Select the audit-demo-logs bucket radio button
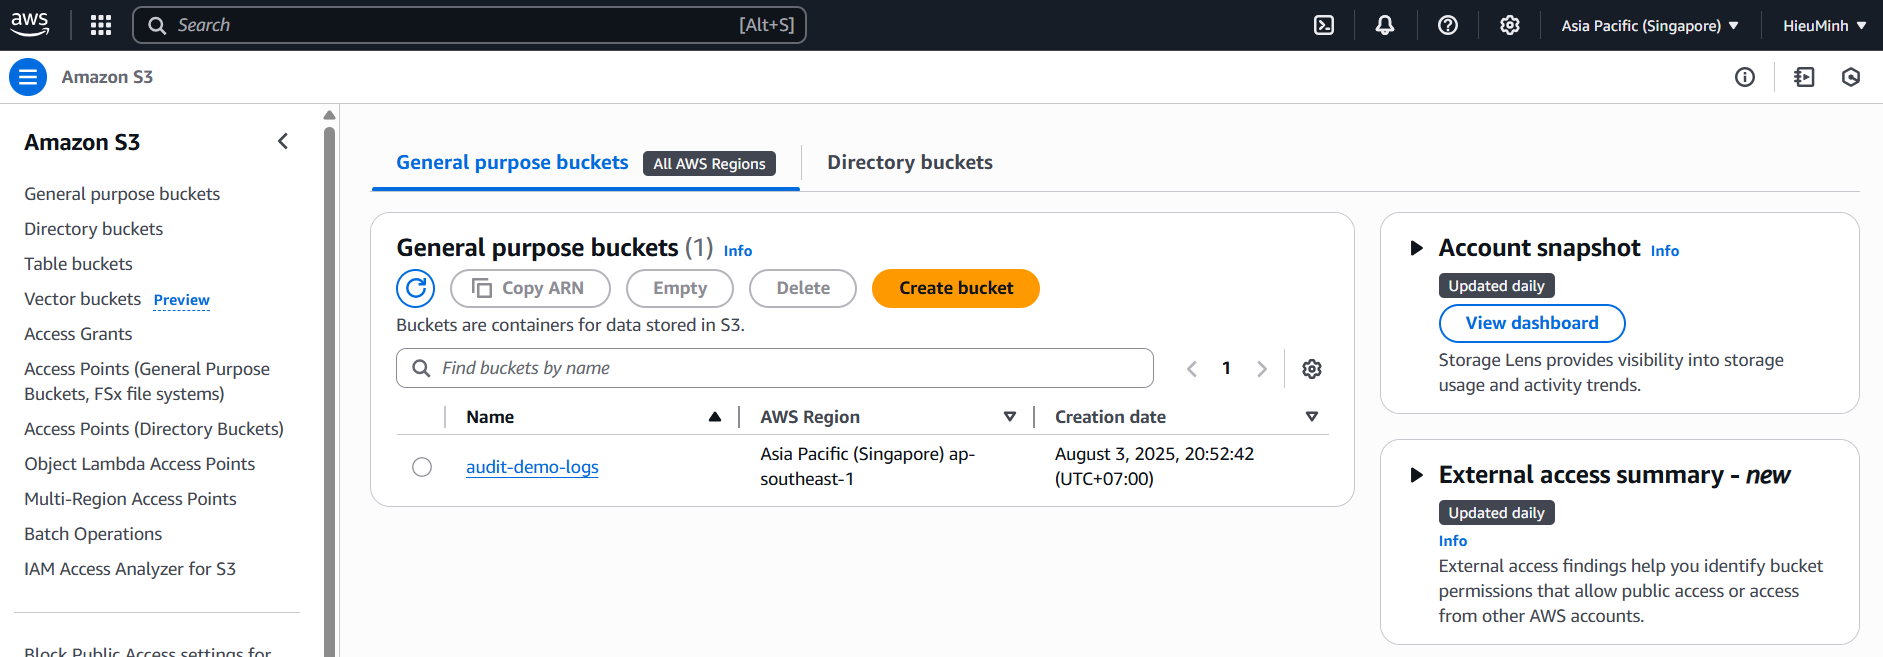The height and width of the screenshot is (657, 1883). coord(422,467)
